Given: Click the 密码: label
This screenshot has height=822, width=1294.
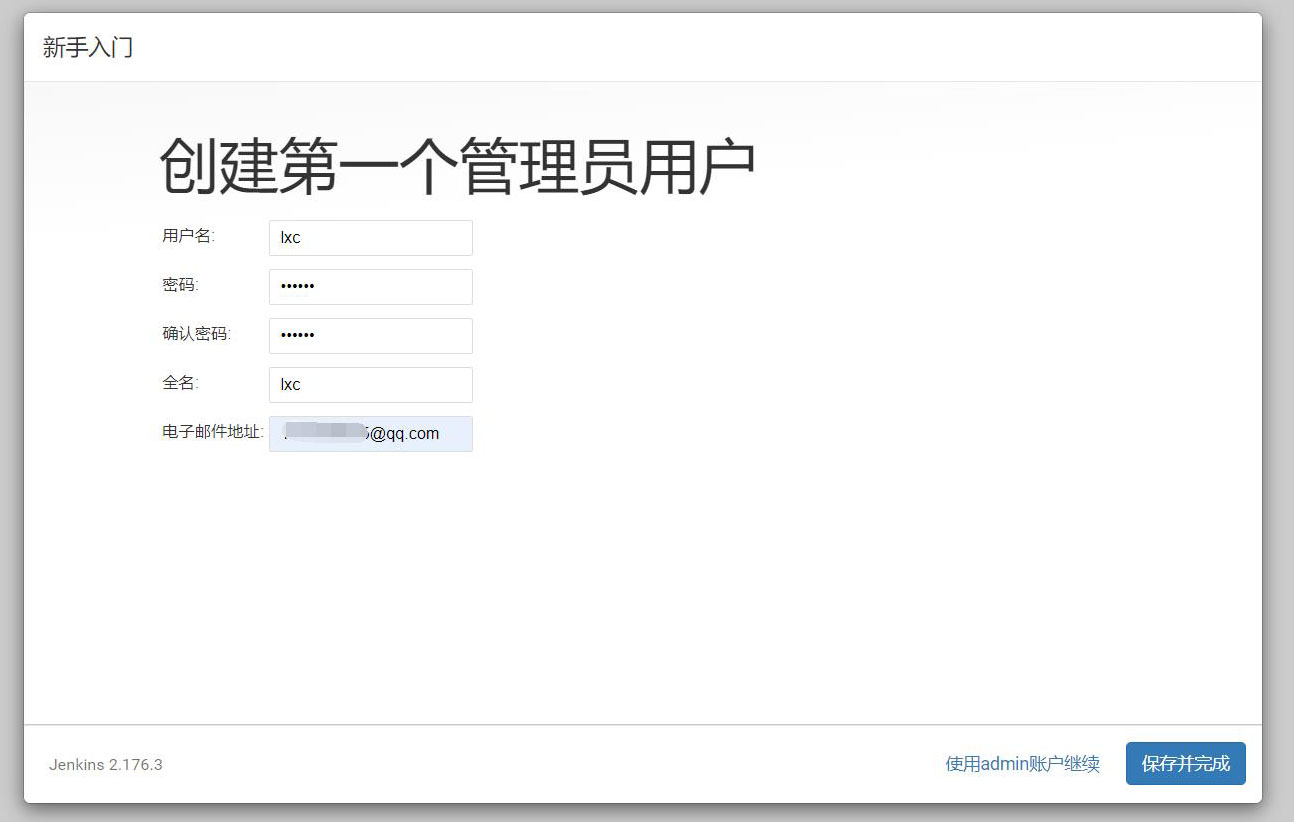Looking at the screenshot, I should pyautogui.click(x=181, y=285).
